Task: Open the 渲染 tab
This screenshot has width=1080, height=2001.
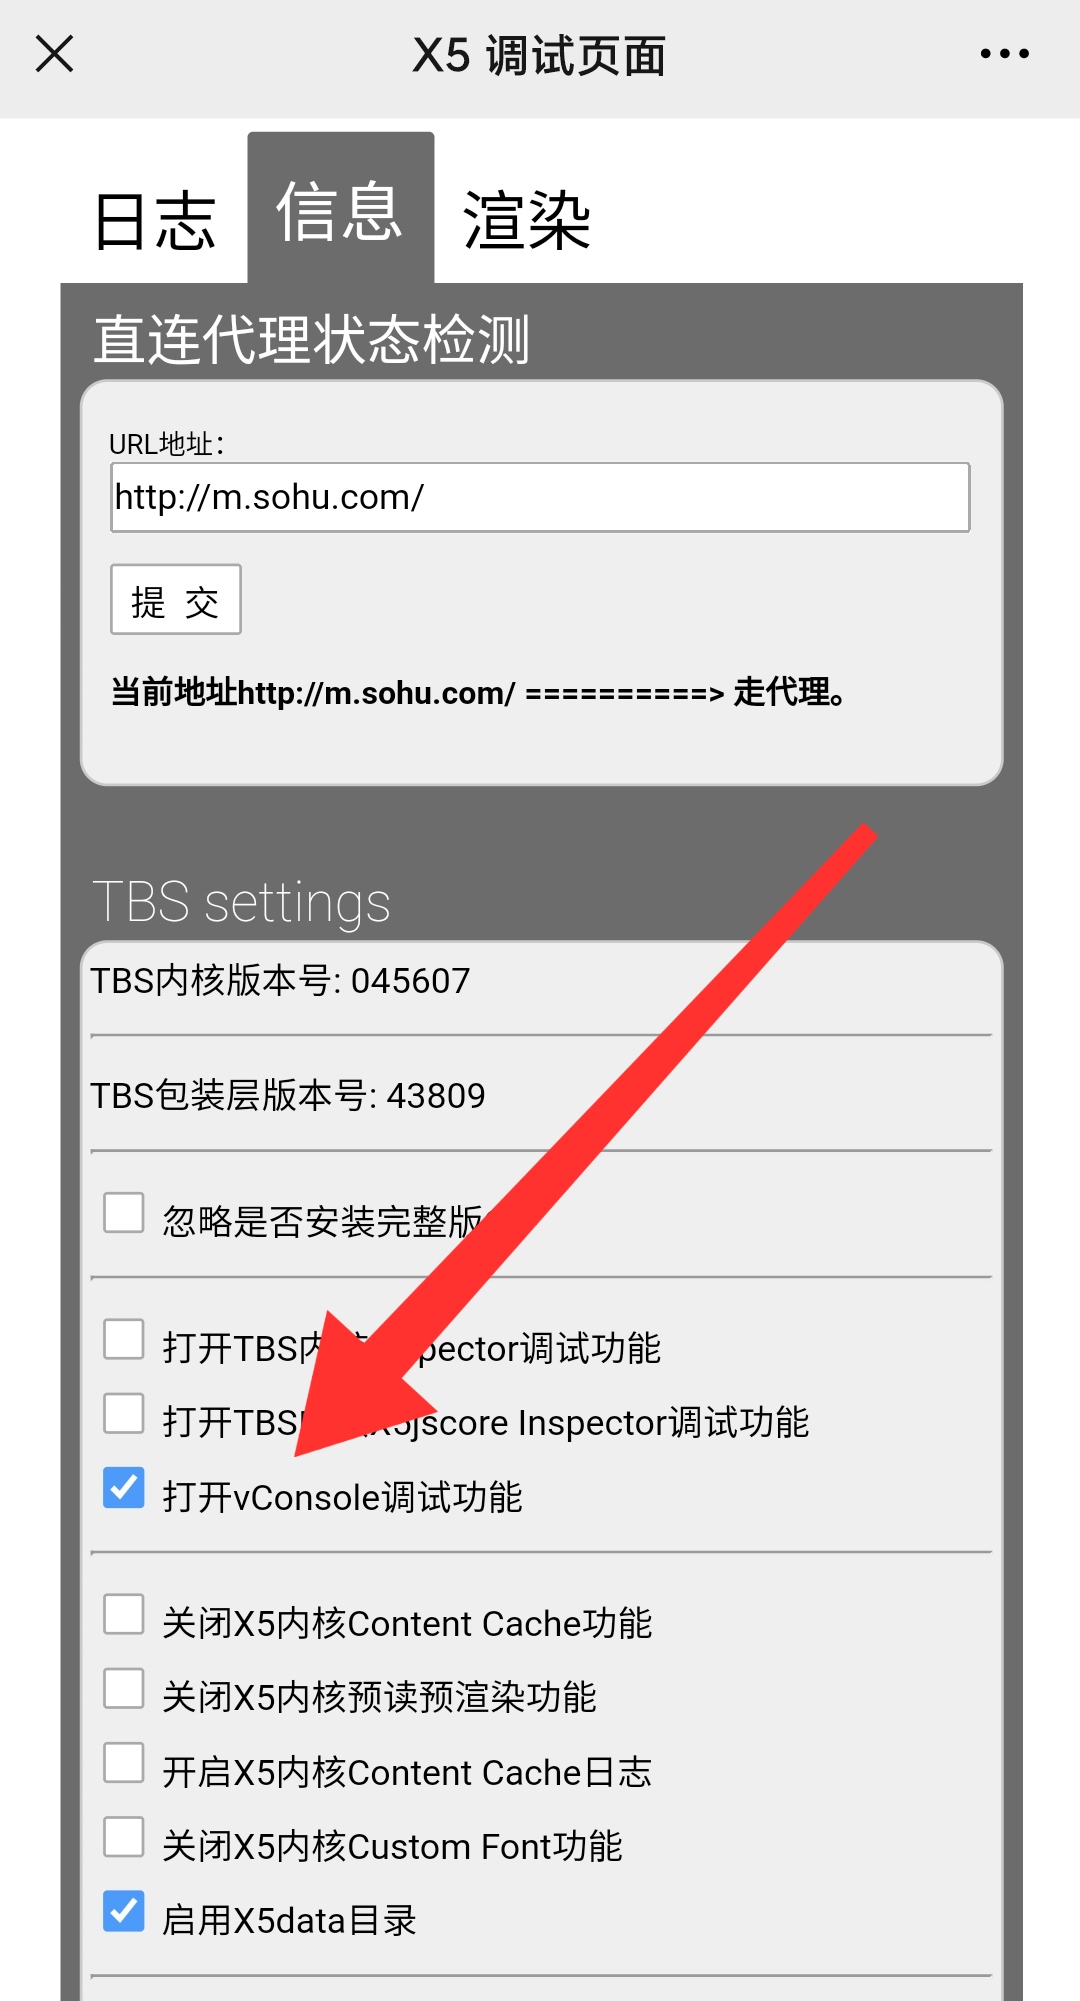Action: [x=527, y=222]
